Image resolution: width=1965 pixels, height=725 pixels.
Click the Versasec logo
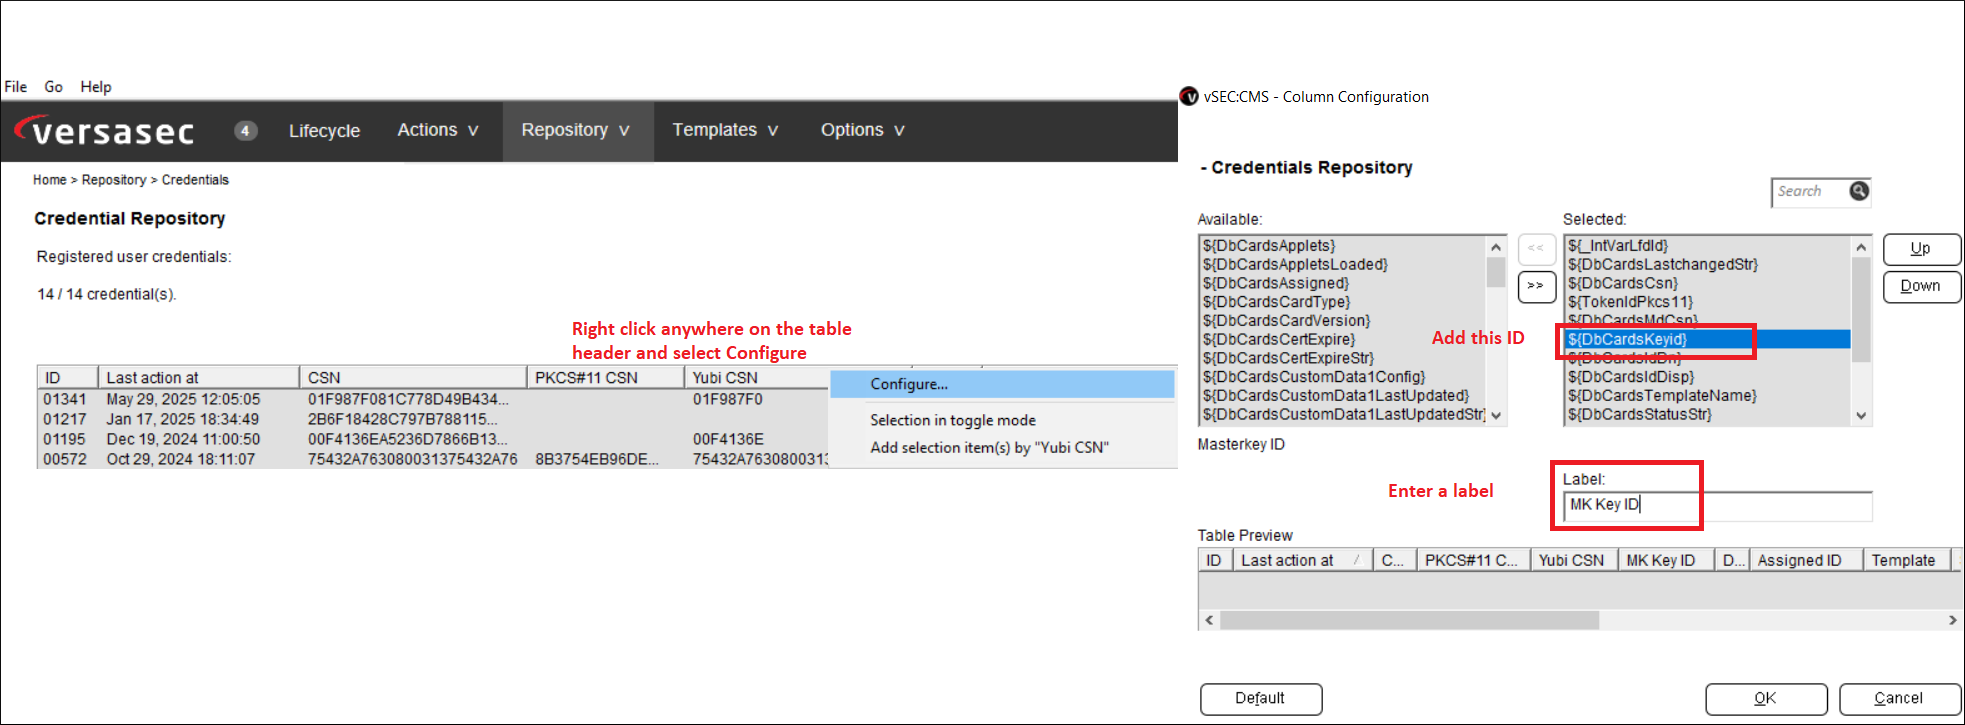[x=105, y=131]
